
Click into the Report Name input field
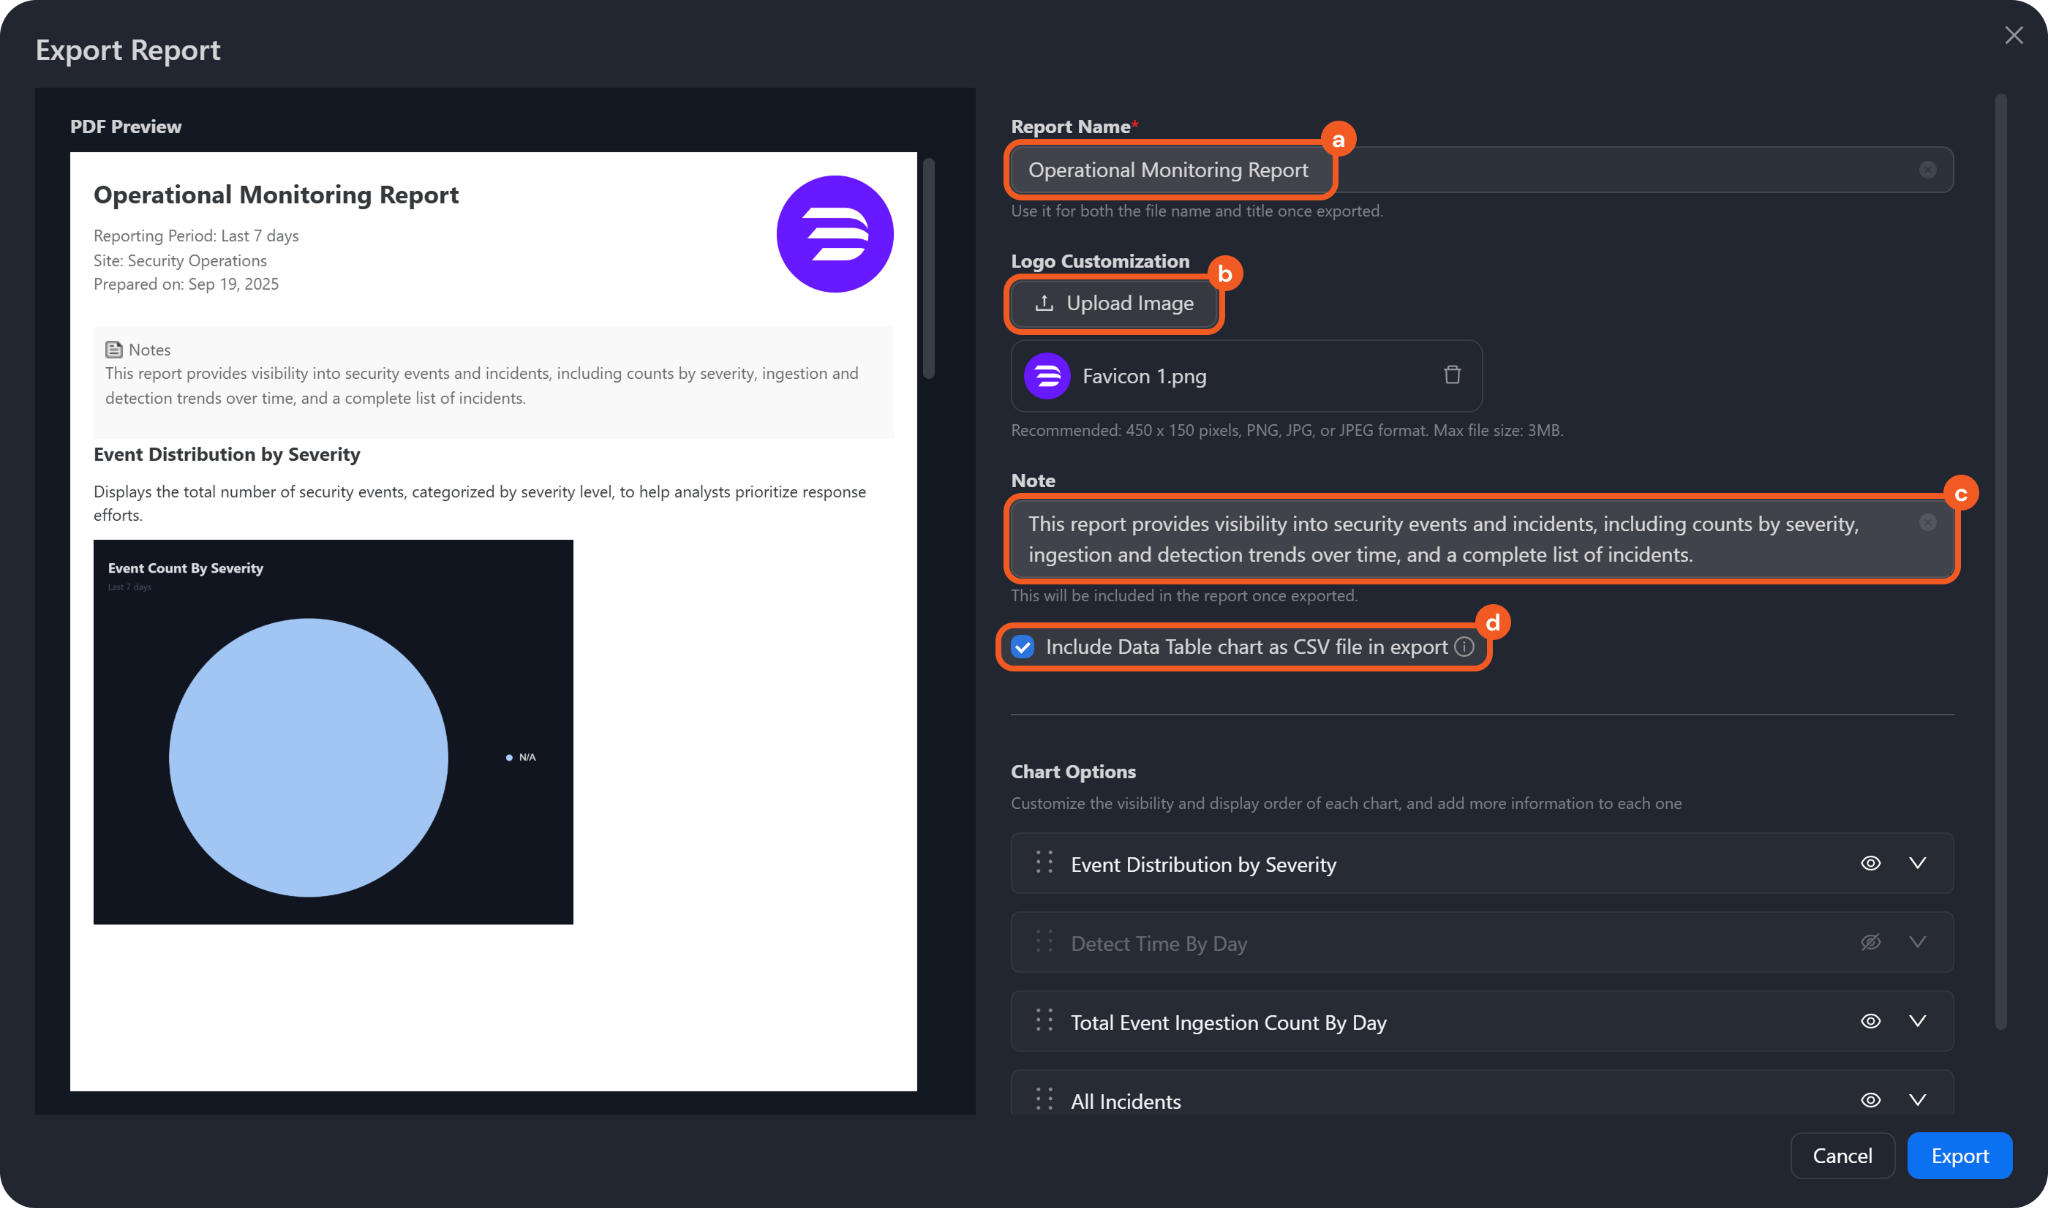tap(1500, 170)
